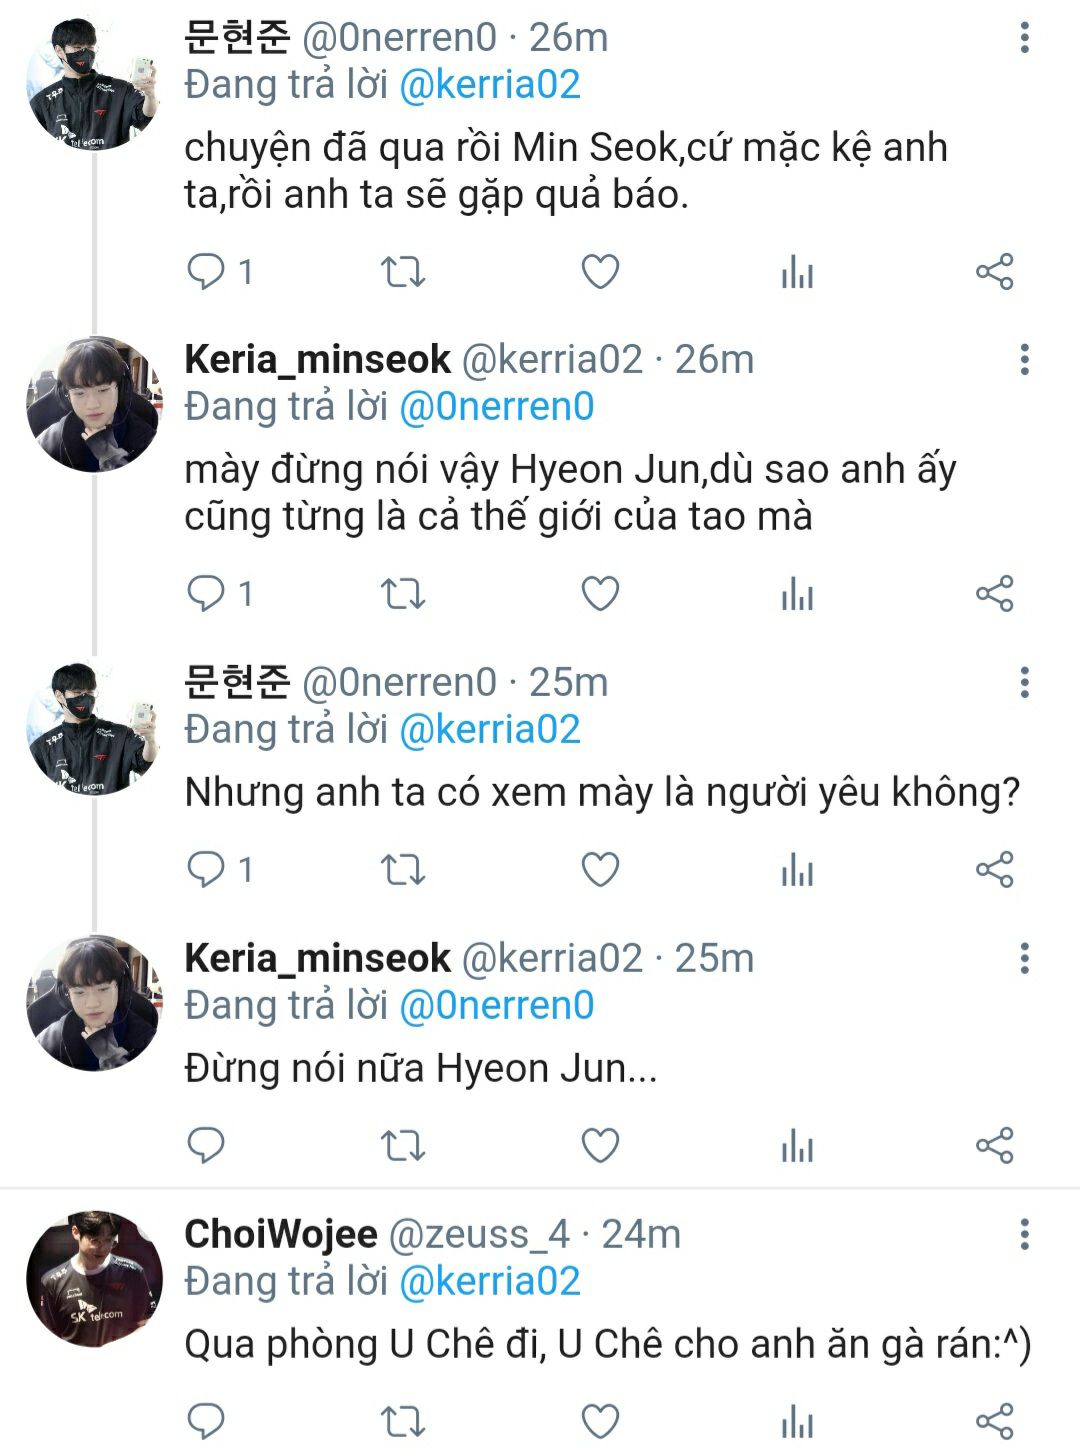Image resolution: width=1080 pixels, height=1455 pixels.
Task: Open more options on 'cả thế giới' reply
Action: pyautogui.click(x=1024, y=360)
